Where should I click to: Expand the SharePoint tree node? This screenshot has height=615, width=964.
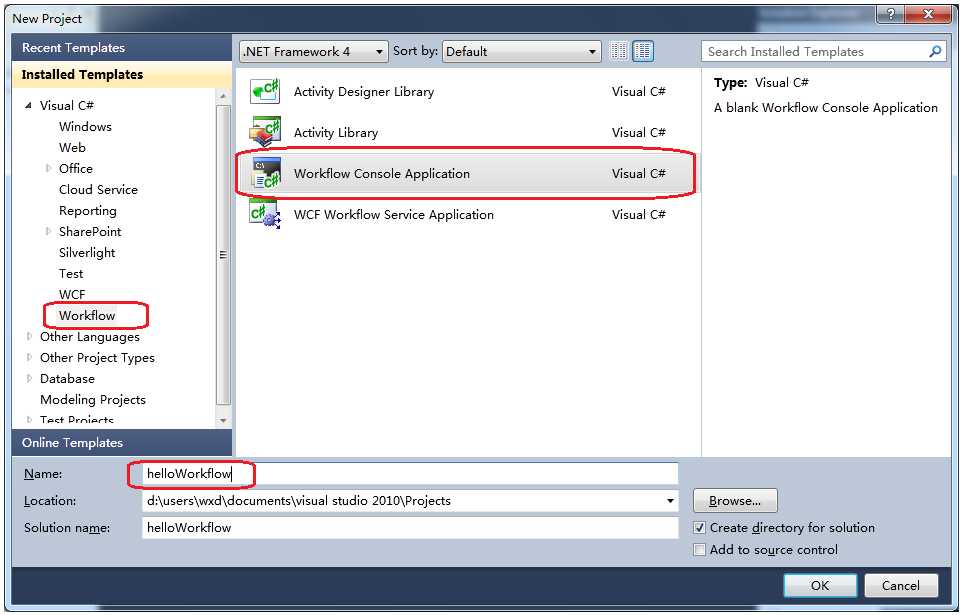pyautogui.click(x=48, y=232)
